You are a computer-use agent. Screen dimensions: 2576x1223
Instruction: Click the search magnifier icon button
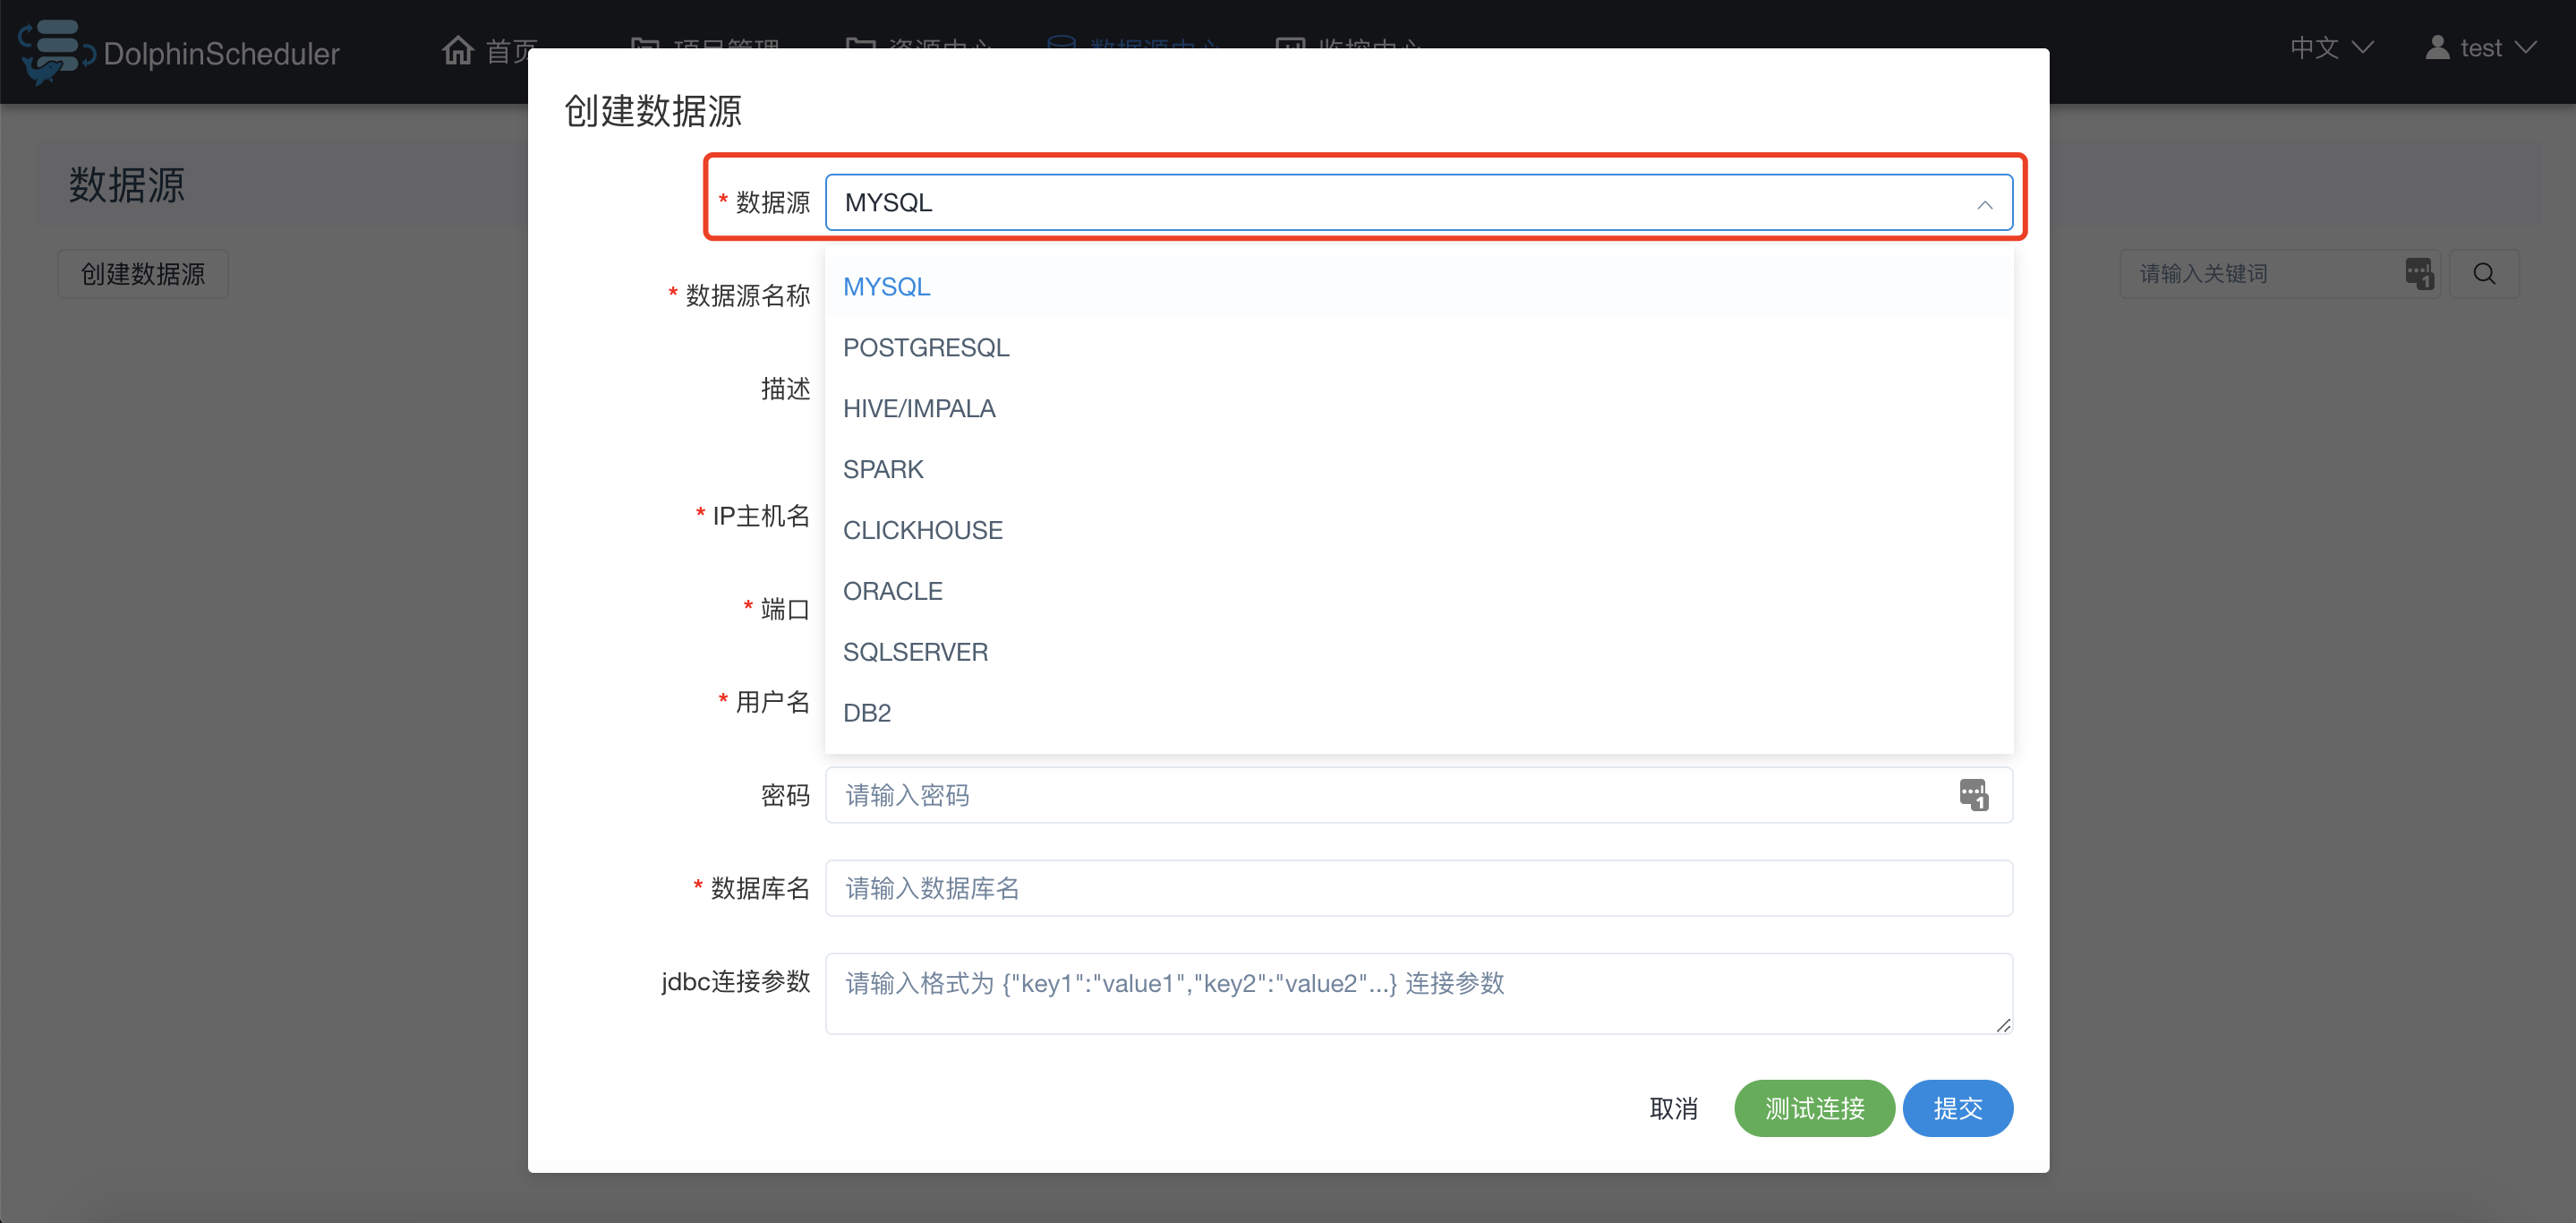[x=2484, y=274]
